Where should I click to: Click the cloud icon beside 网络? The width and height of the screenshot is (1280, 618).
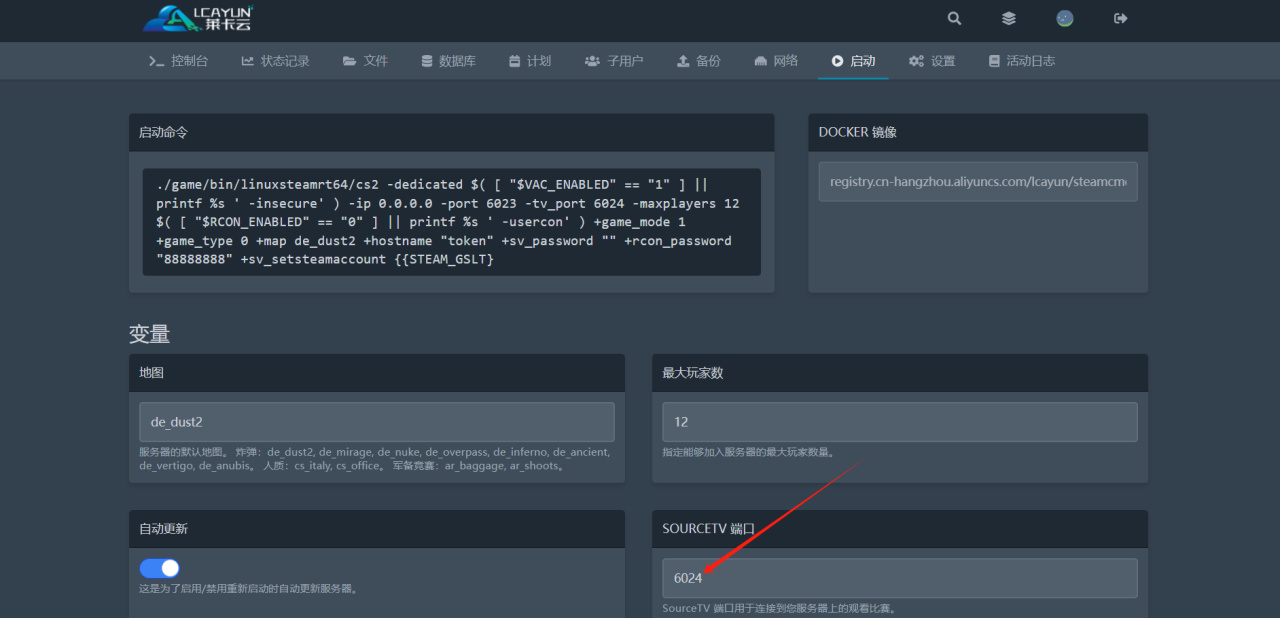(x=761, y=61)
